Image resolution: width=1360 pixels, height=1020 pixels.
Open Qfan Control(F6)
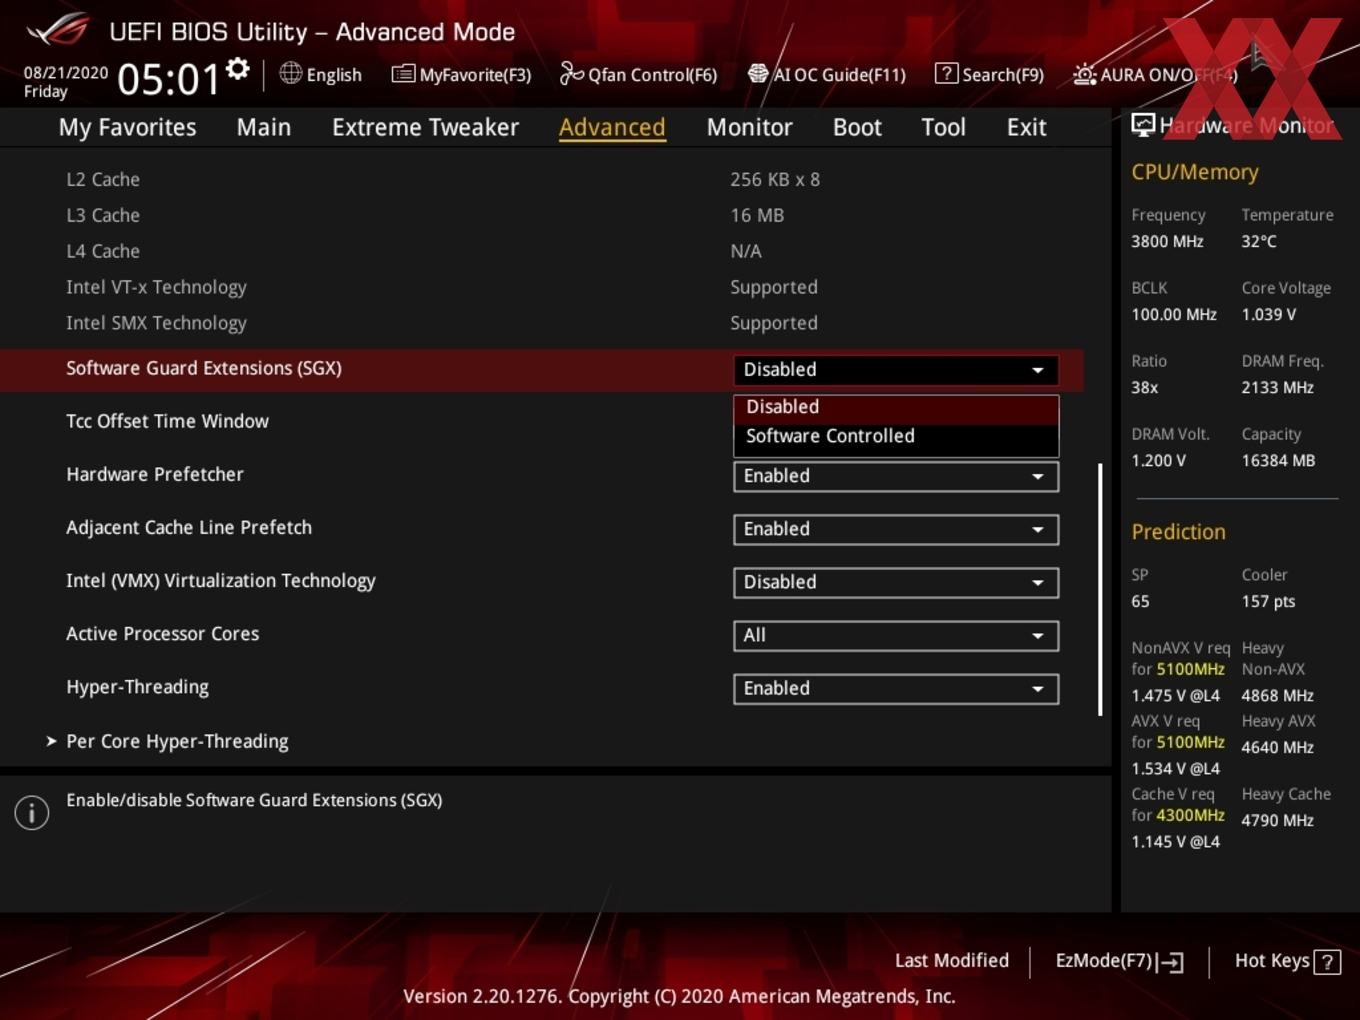638,74
